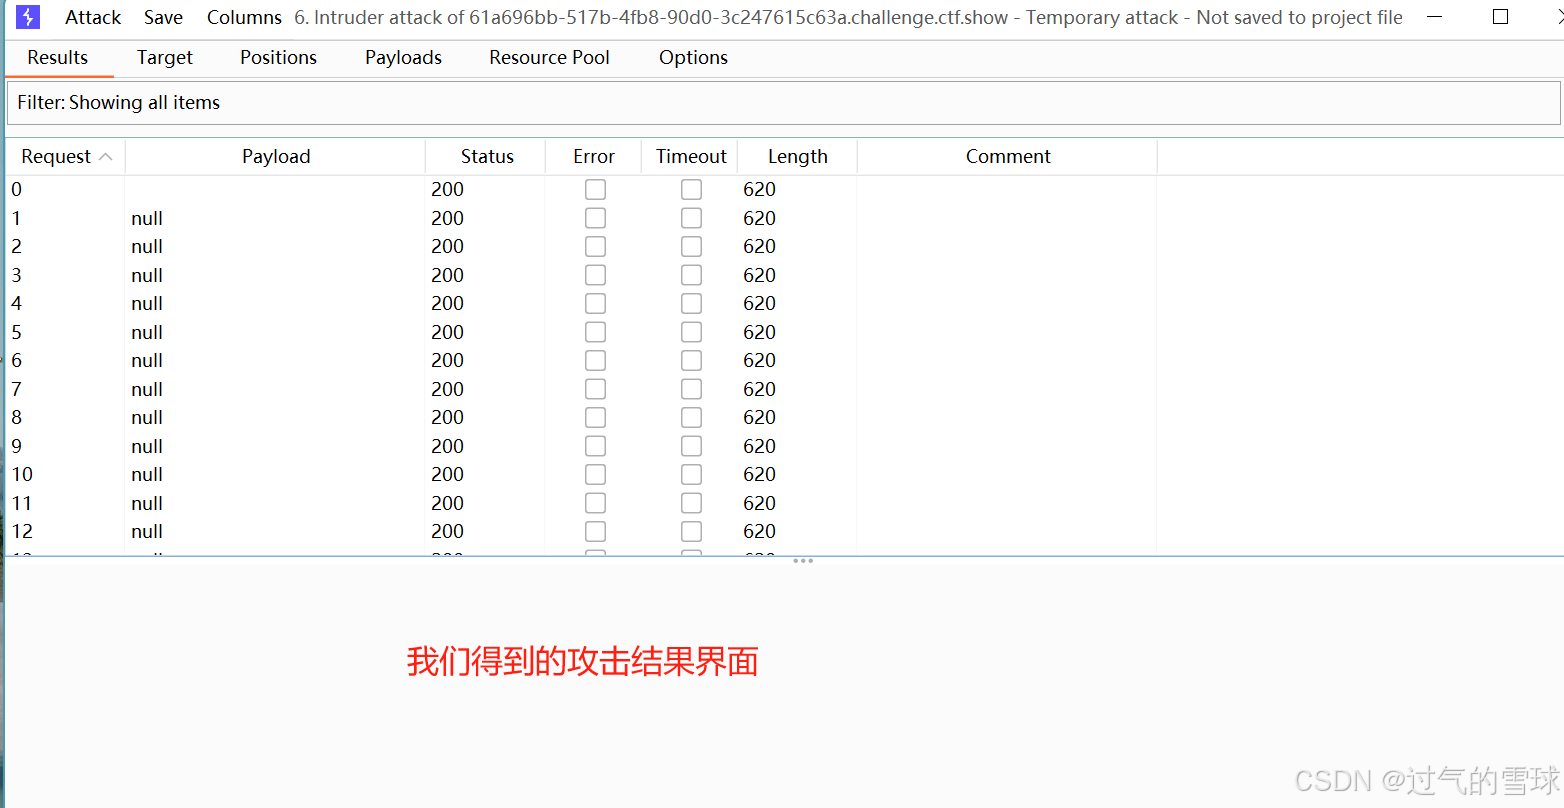Click the Payload column header
1564x808 pixels.
[275, 156]
